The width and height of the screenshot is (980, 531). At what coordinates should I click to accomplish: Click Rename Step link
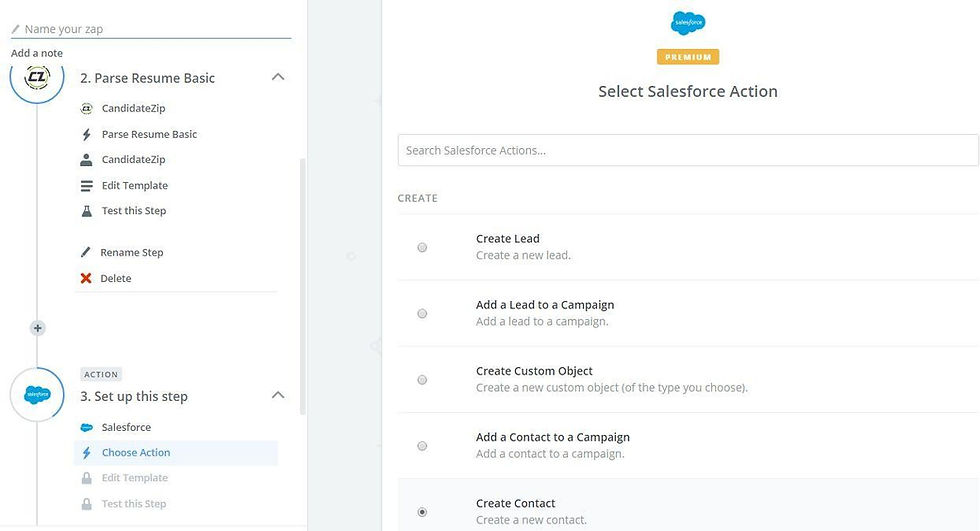[x=131, y=252]
